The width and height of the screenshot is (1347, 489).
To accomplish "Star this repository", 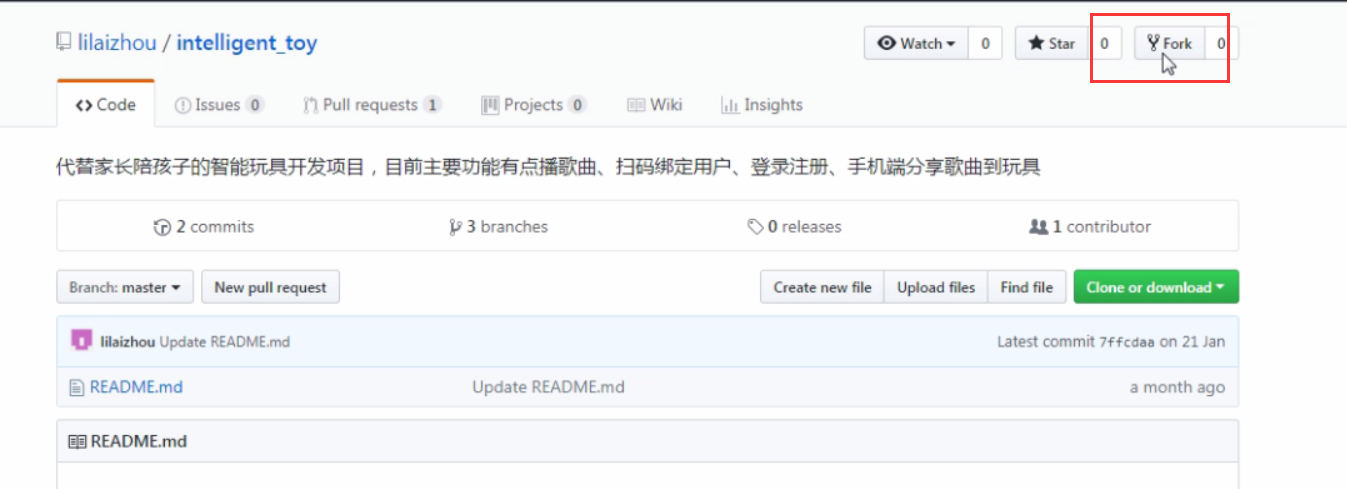I will click(1051, 43).
